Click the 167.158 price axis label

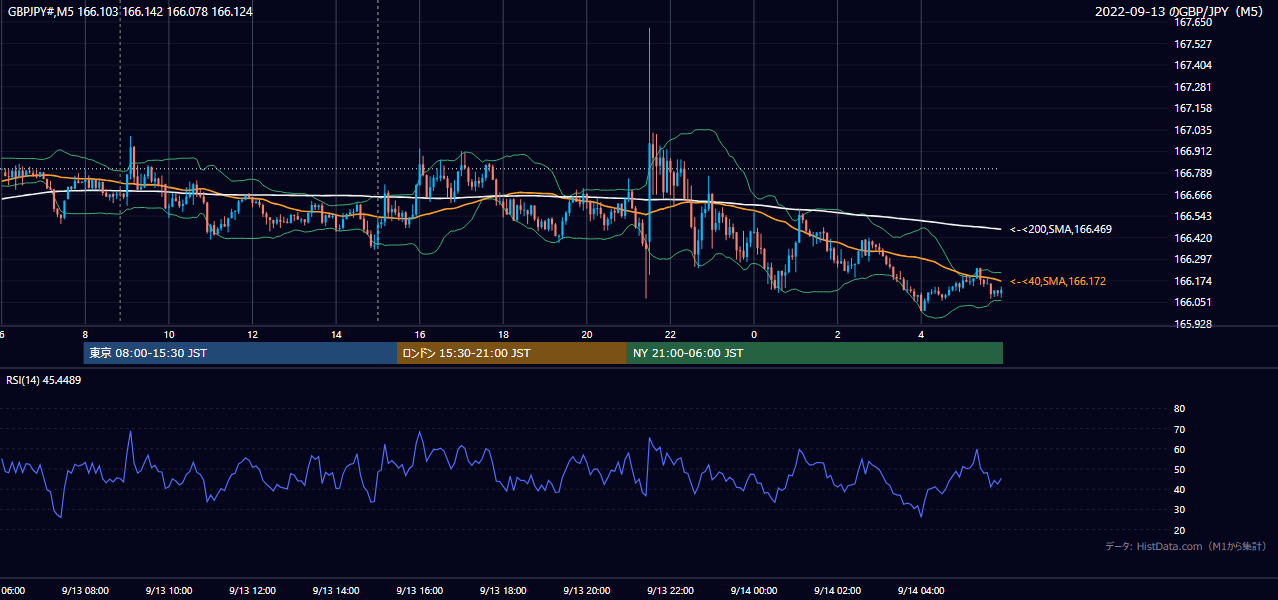pos(1192,108)
